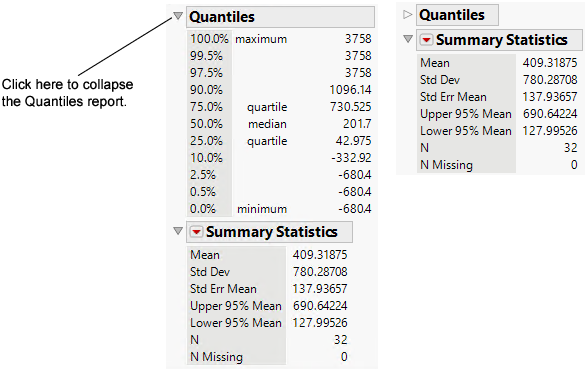The width and height of the screenshot is (587, 371).
Task: Select Std Dev label in left Summary Statistics
Action: coord(210,272)
